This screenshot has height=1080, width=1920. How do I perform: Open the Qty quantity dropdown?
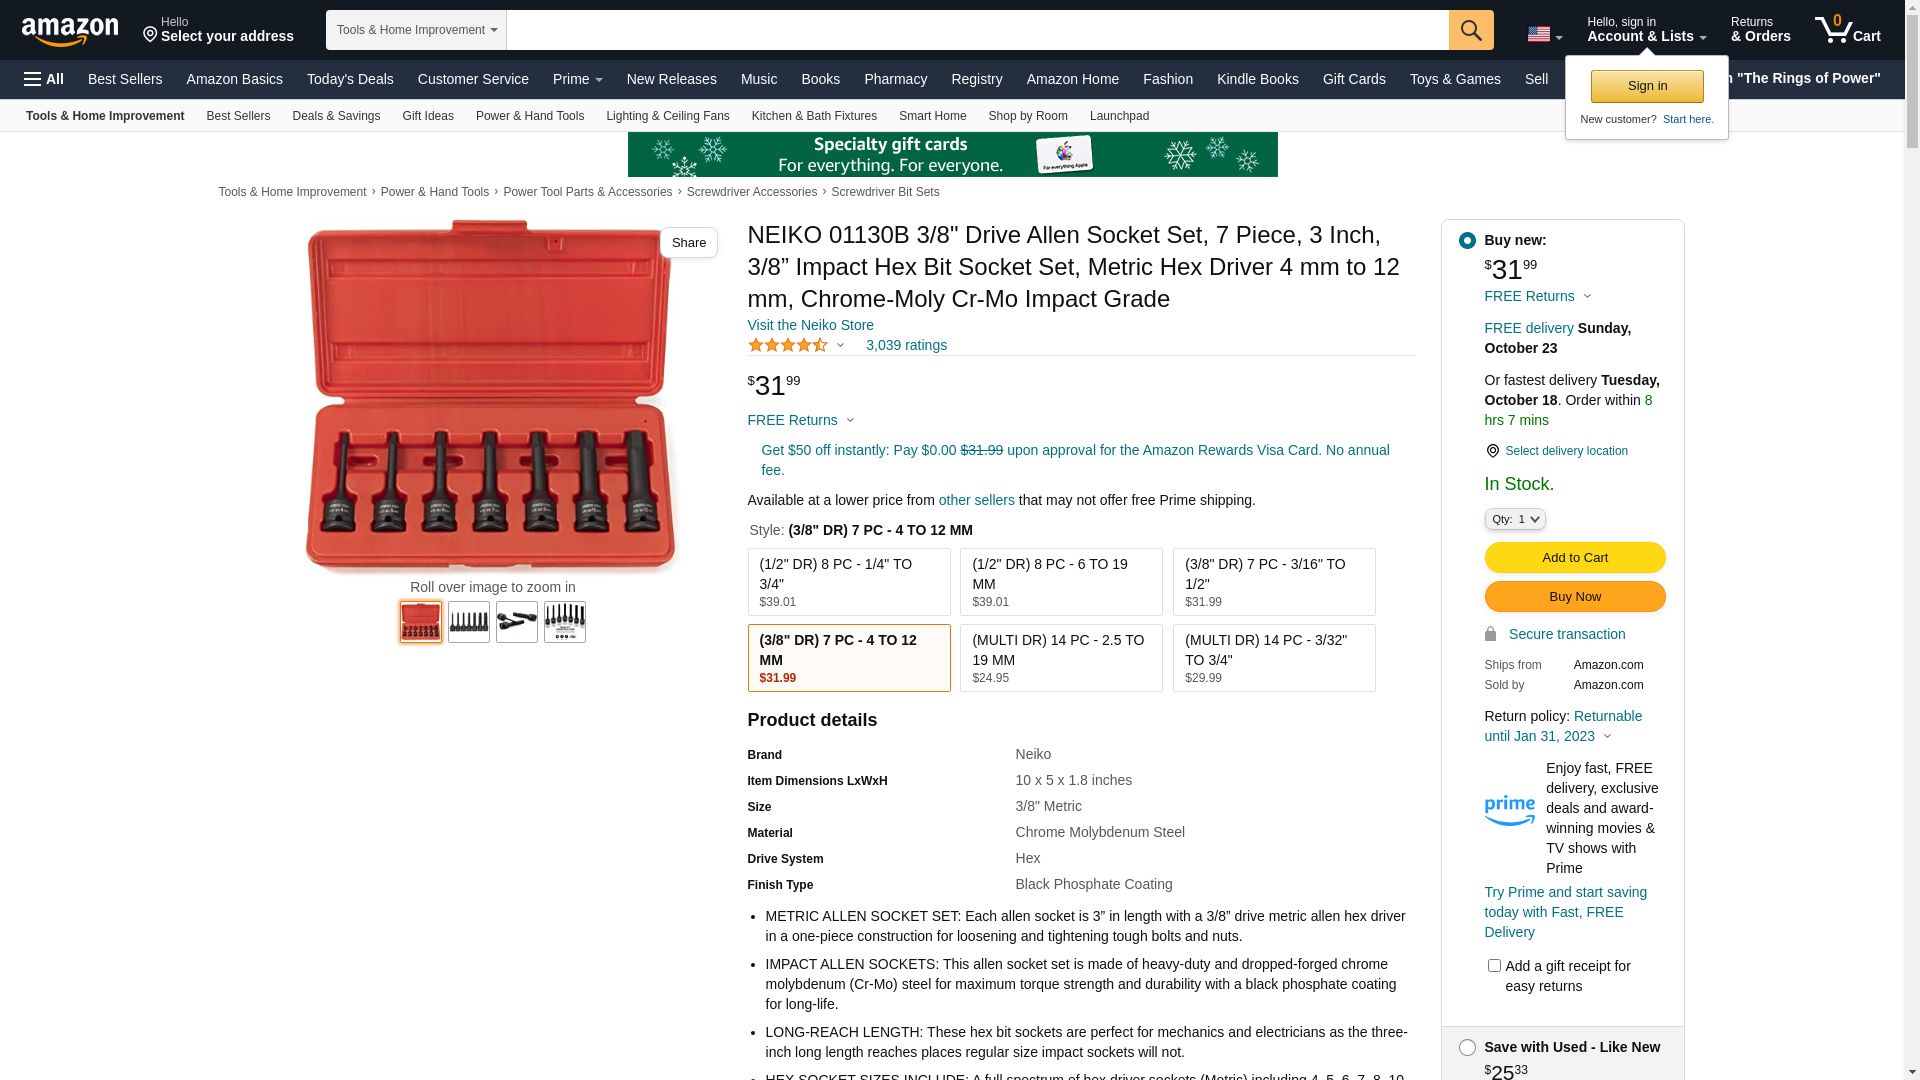[x=1515, y=519]
